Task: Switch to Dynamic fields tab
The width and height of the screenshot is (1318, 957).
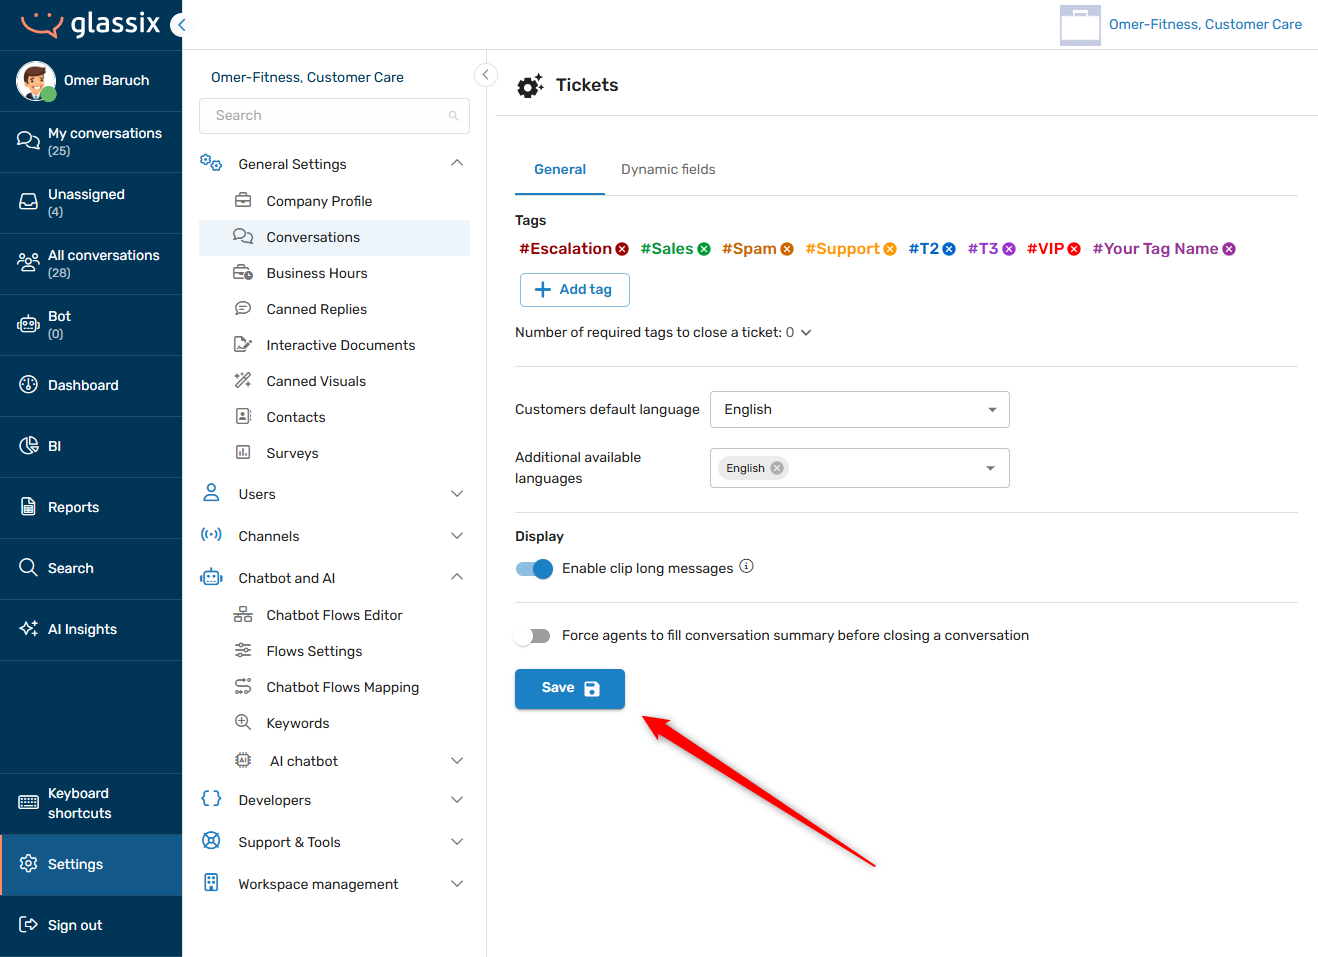Action: point(668,170)
